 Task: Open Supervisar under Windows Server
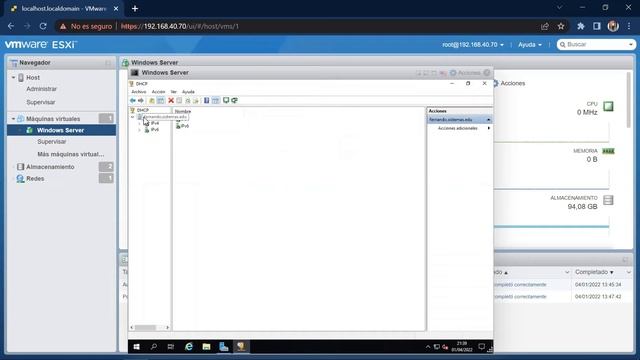click(51, 142)
